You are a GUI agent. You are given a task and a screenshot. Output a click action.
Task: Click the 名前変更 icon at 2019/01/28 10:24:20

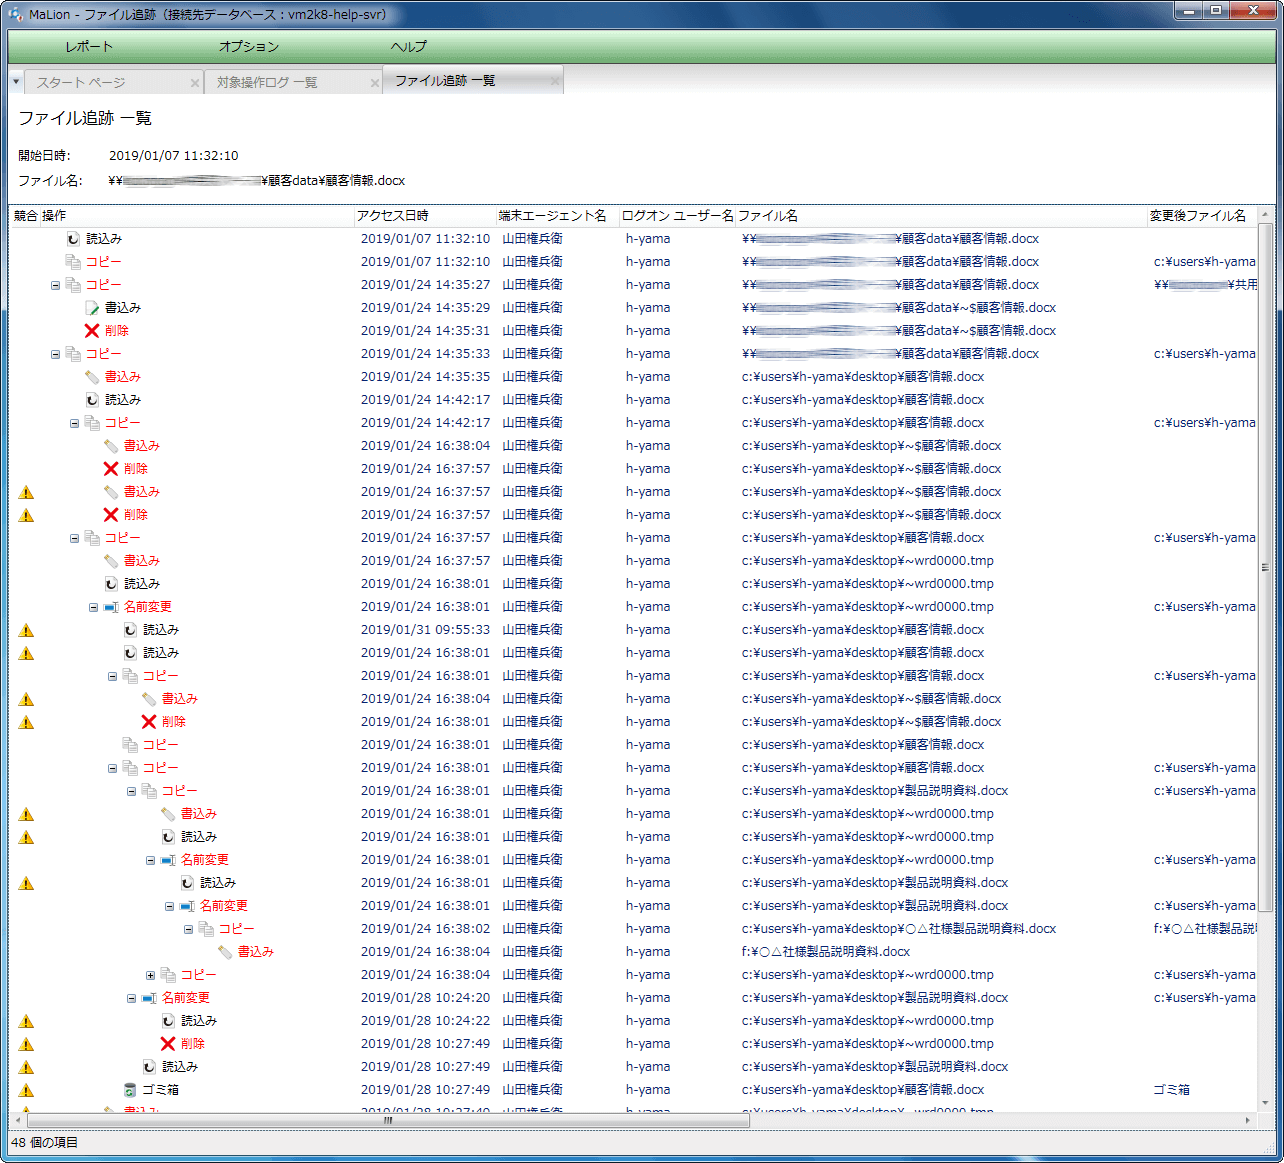click(x=150, y=998)
